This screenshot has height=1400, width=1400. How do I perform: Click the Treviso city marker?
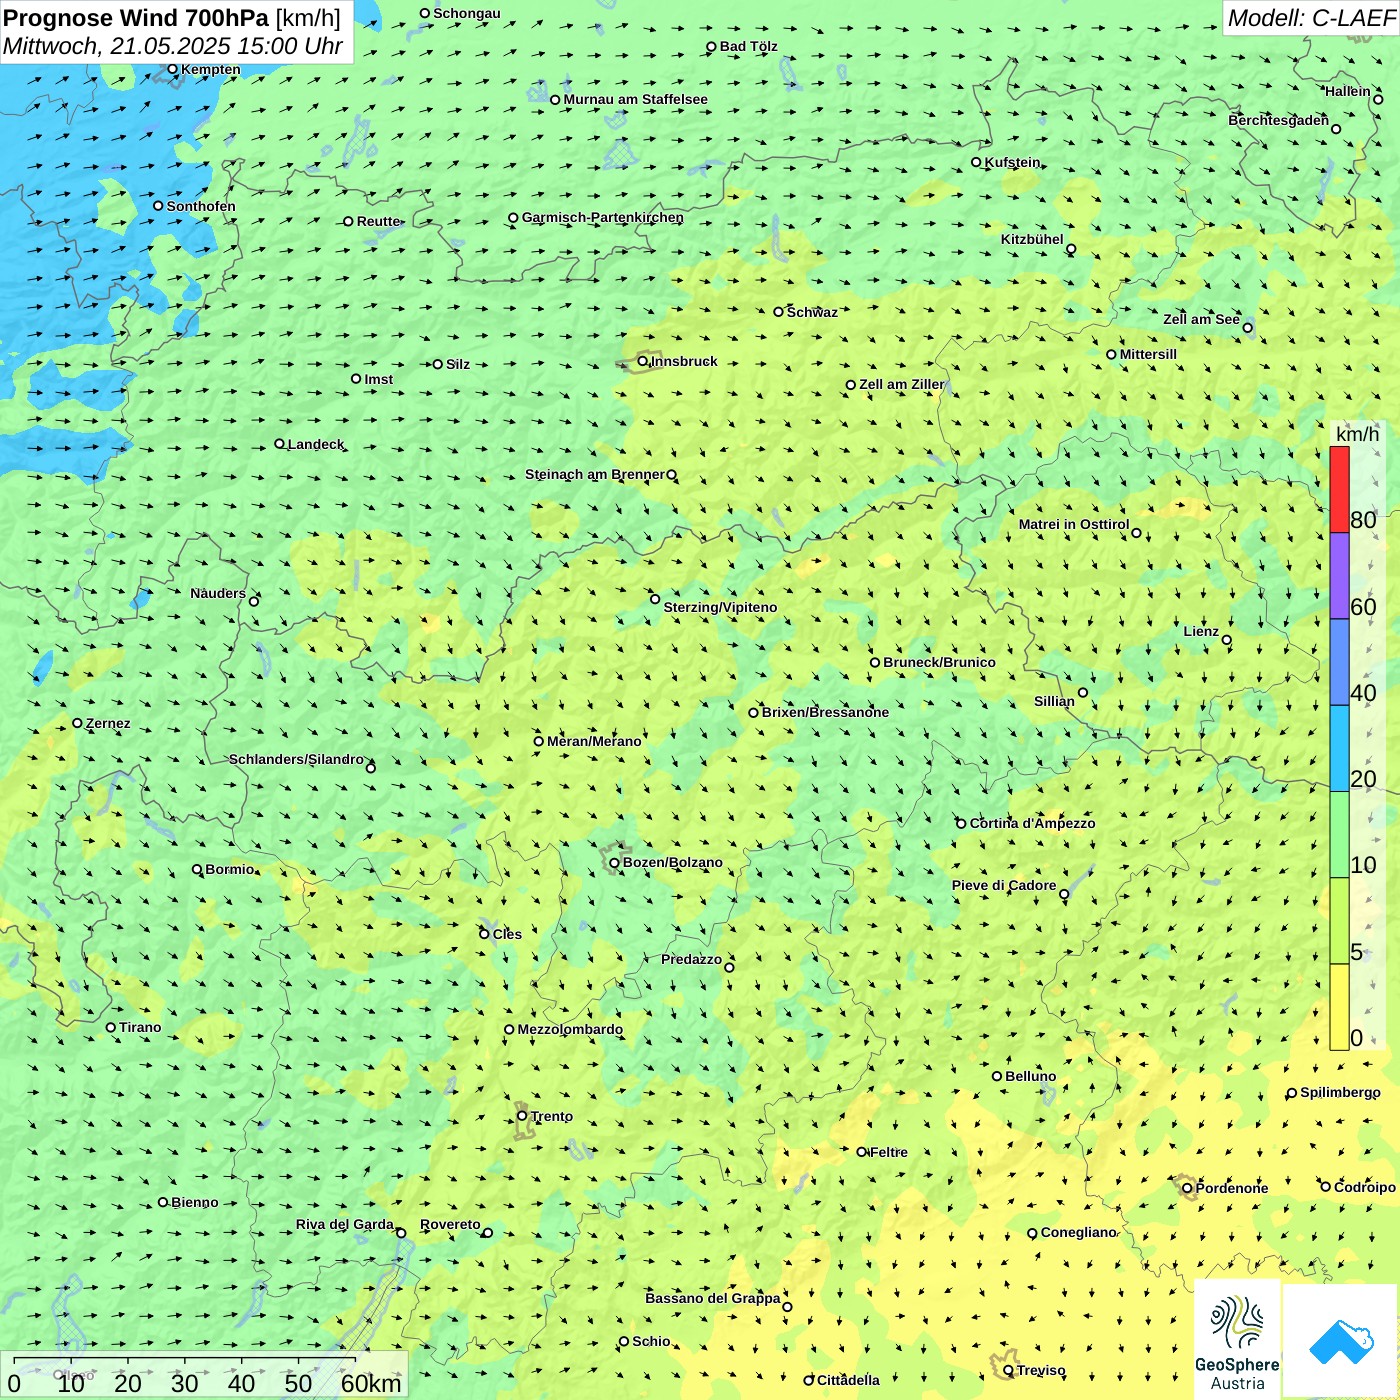[1008, 1370]
